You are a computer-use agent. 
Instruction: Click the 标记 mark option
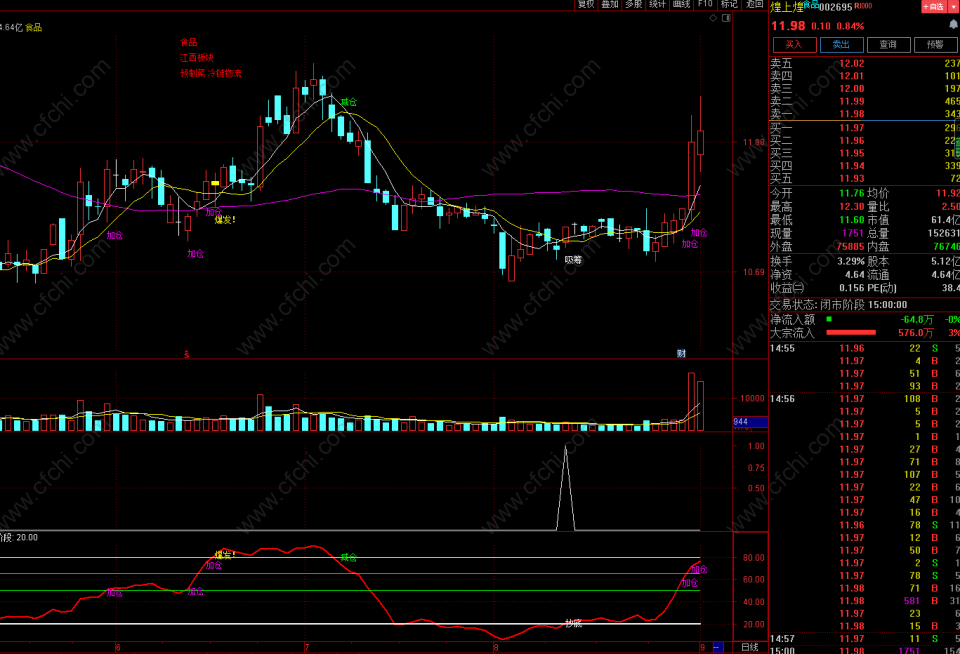729,4
